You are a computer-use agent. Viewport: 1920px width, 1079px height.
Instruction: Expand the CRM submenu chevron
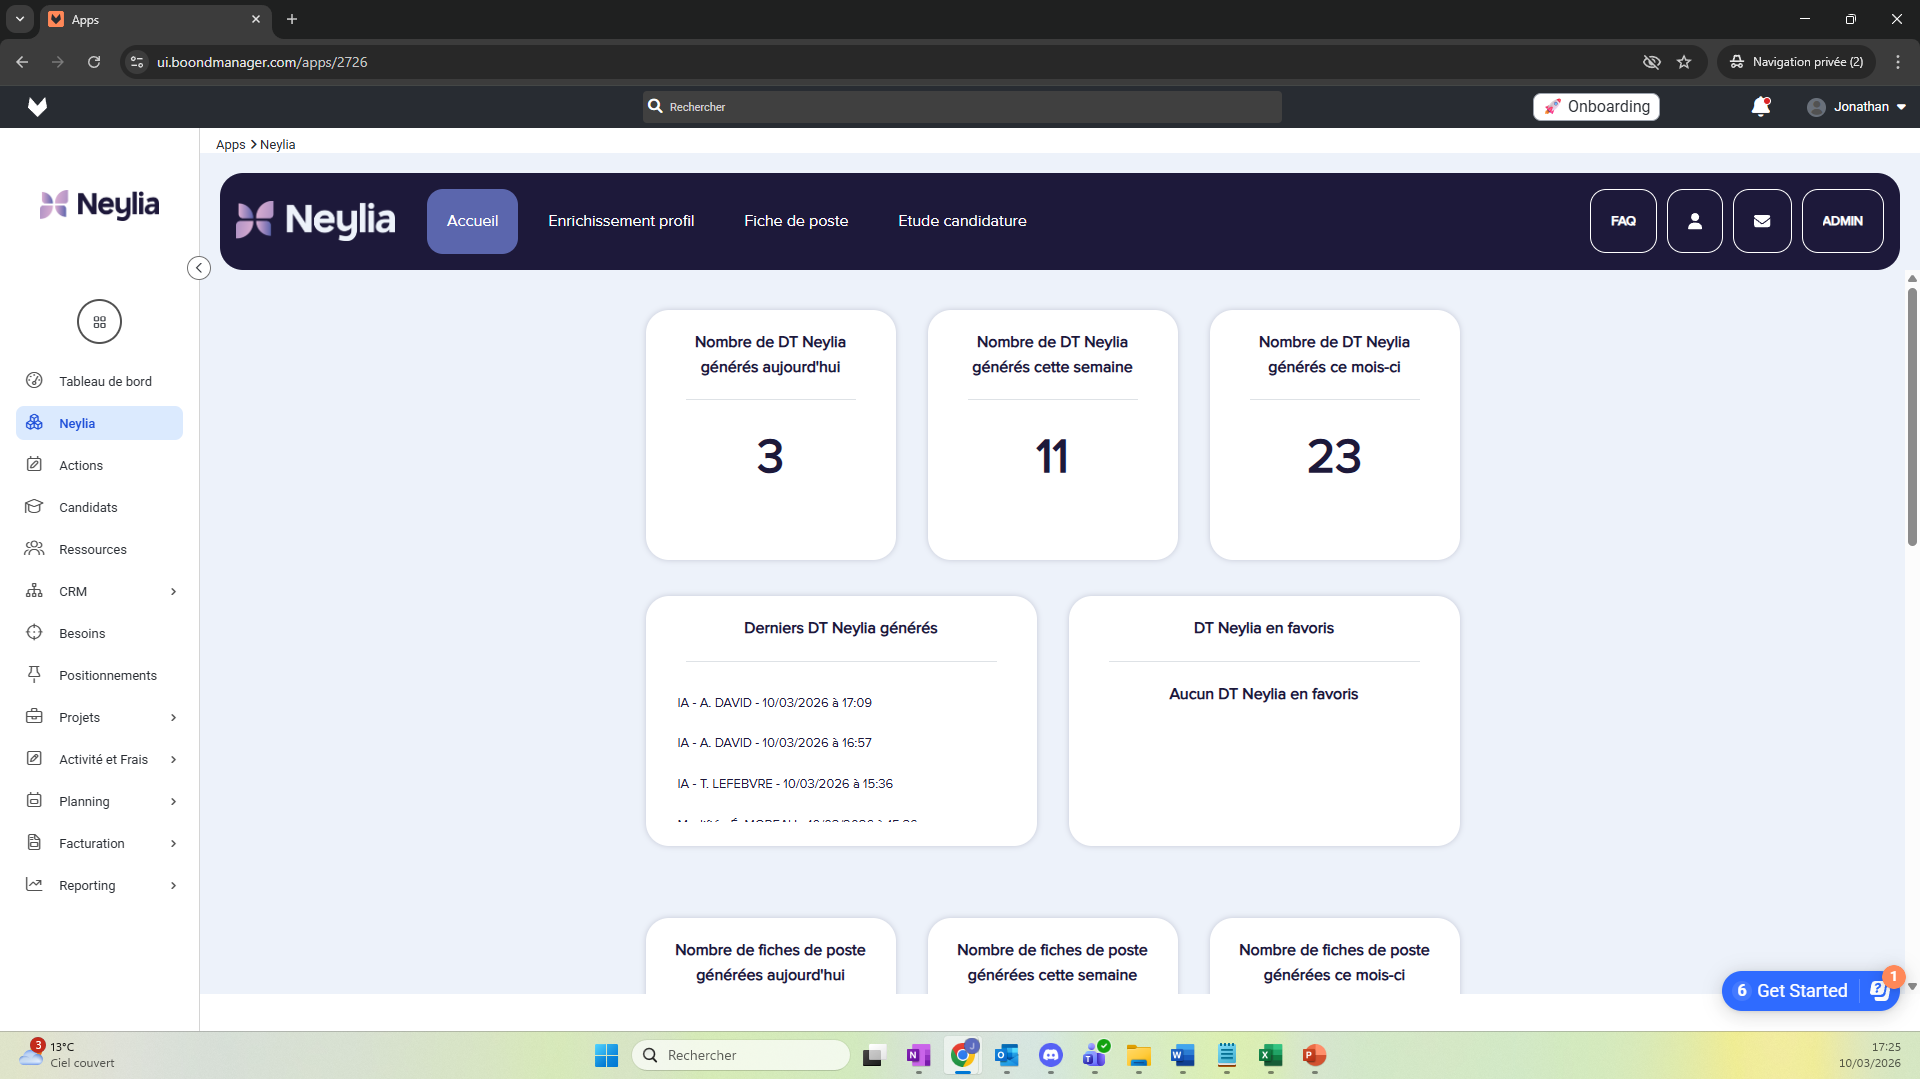click(173, 592)
